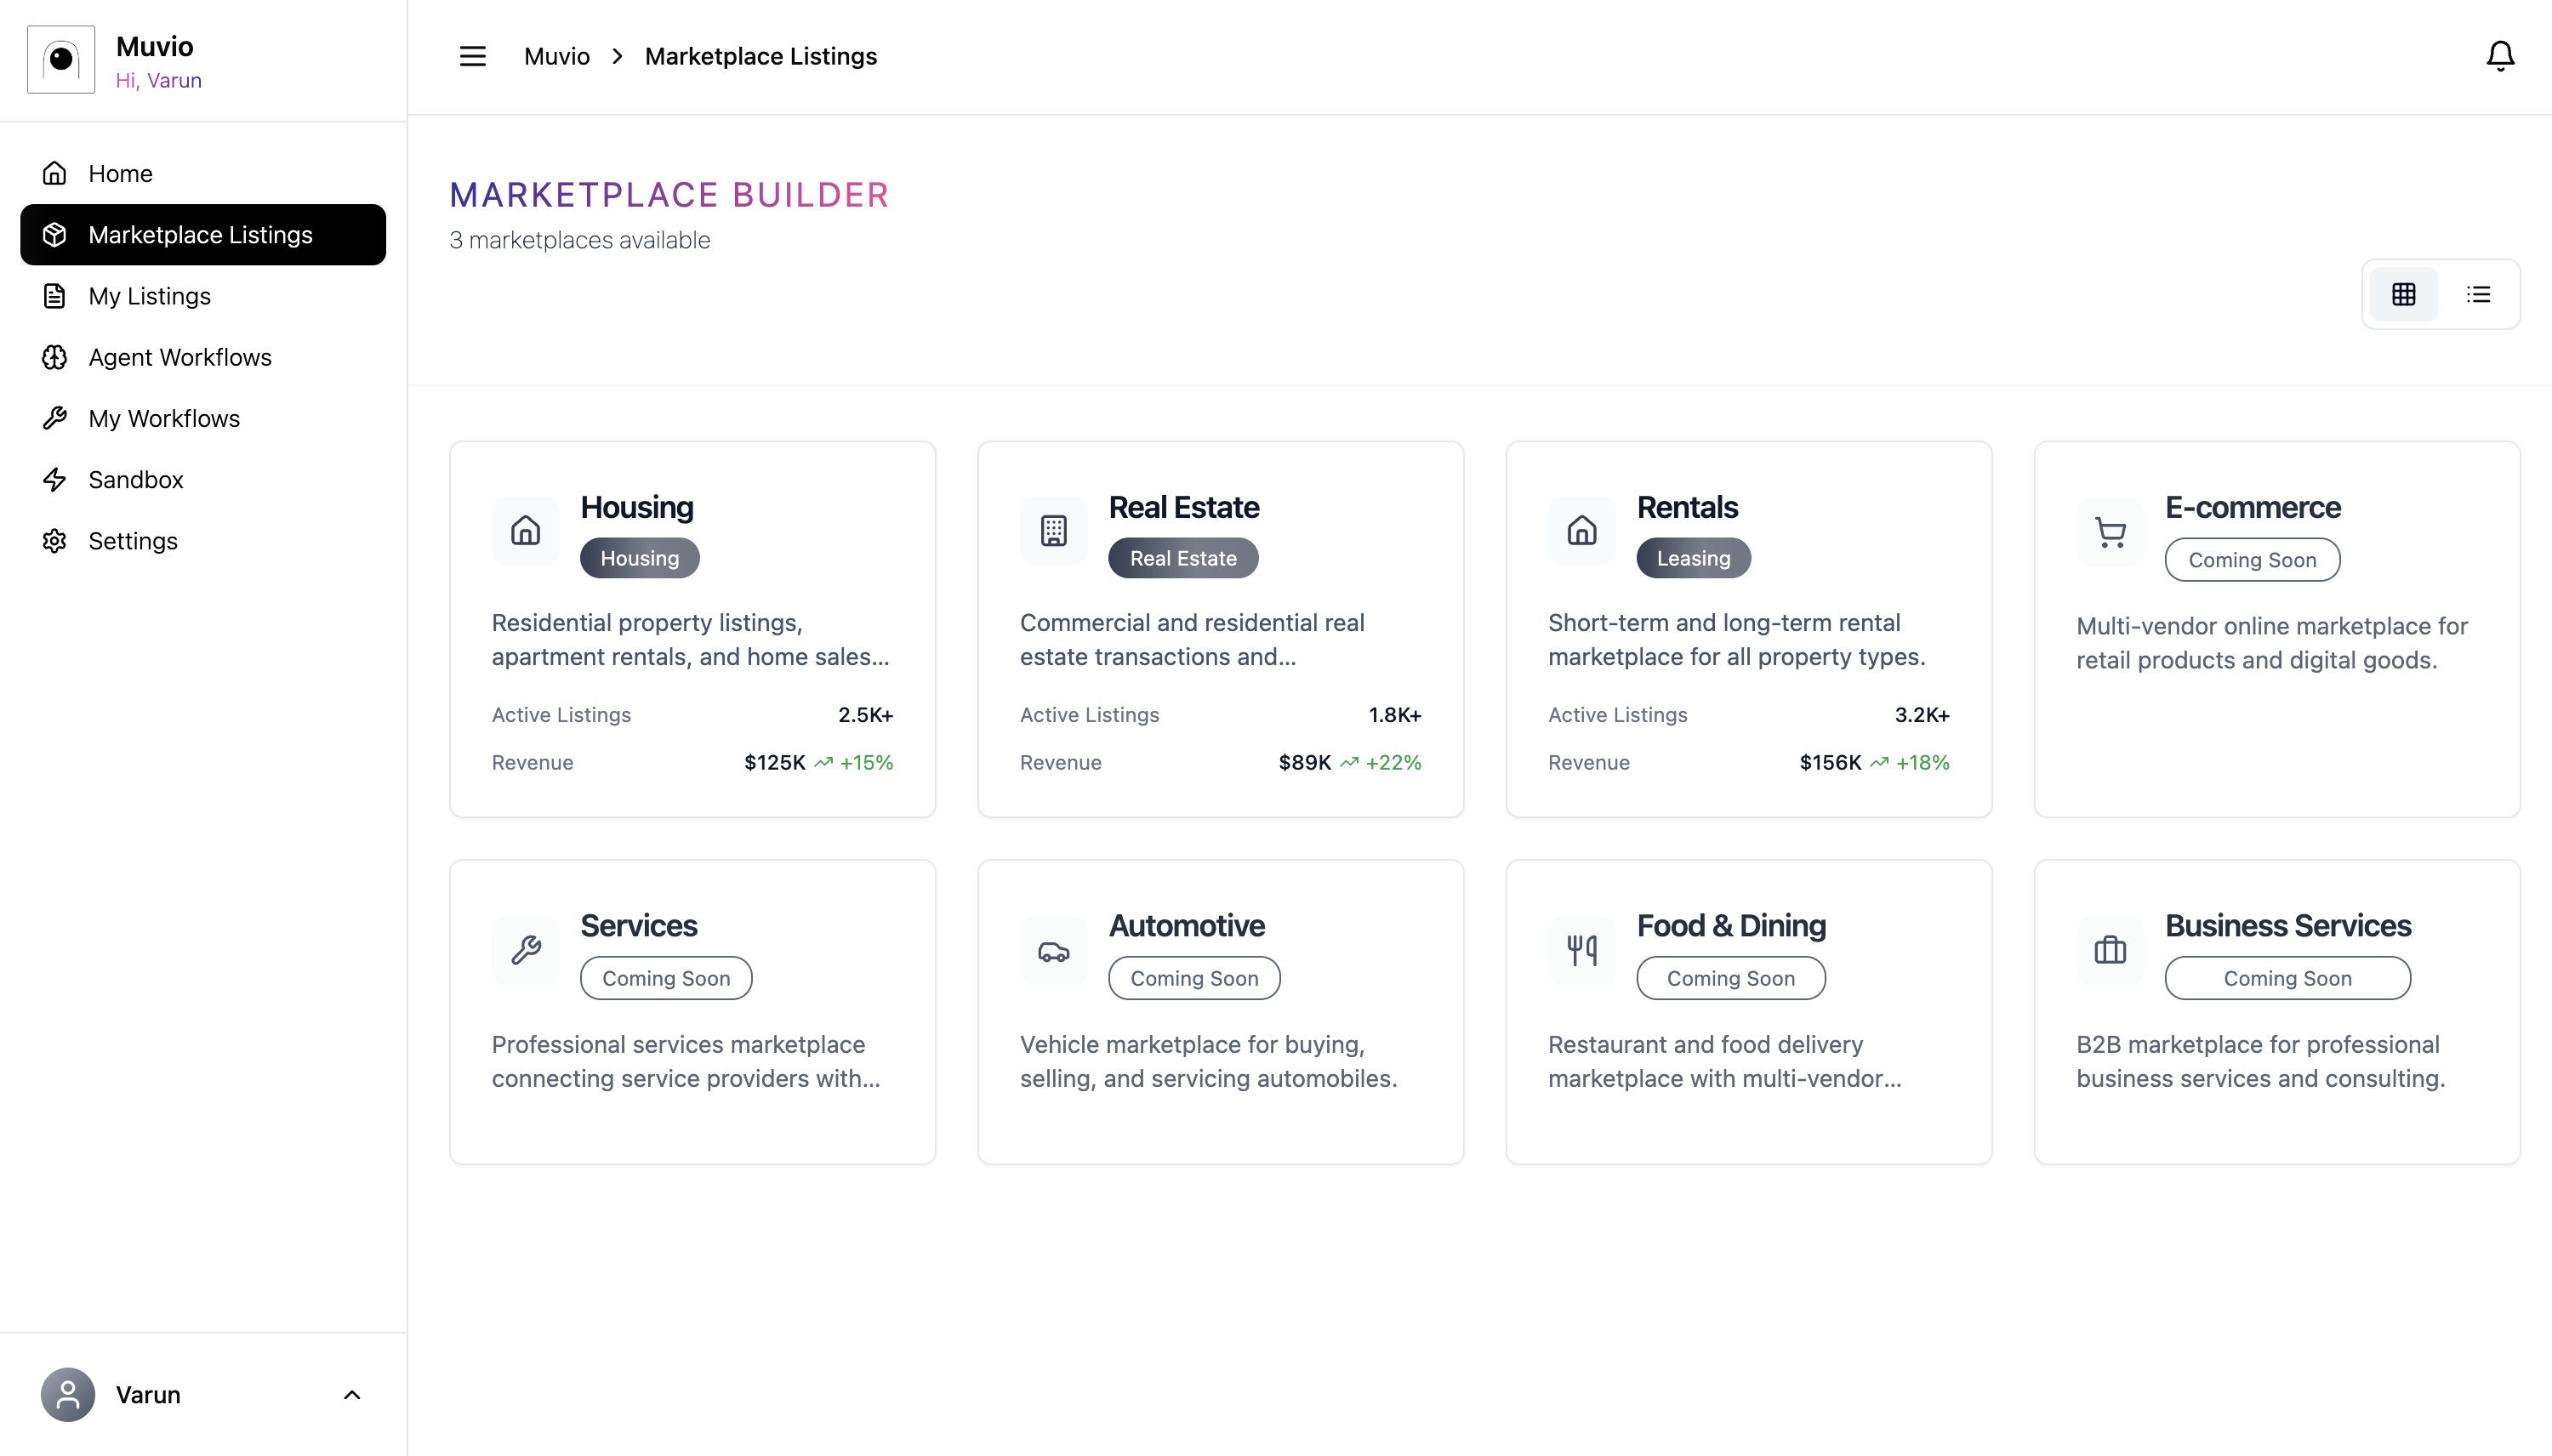Click Varun's profile avatar
Viewport: 2552px width, 1456px height.
point(68,1394)
